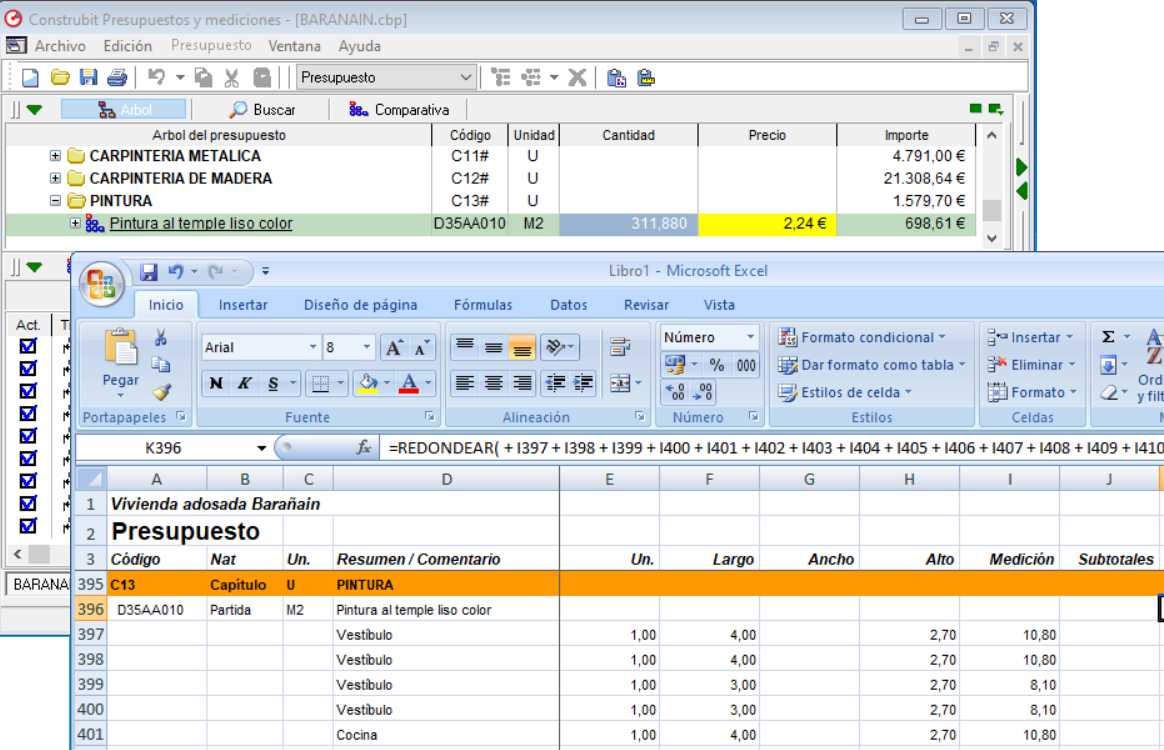Save the workbook from Excel's Quick Access toolbar
Screen dimensions: 1164x750
click(x=149, y=272)
